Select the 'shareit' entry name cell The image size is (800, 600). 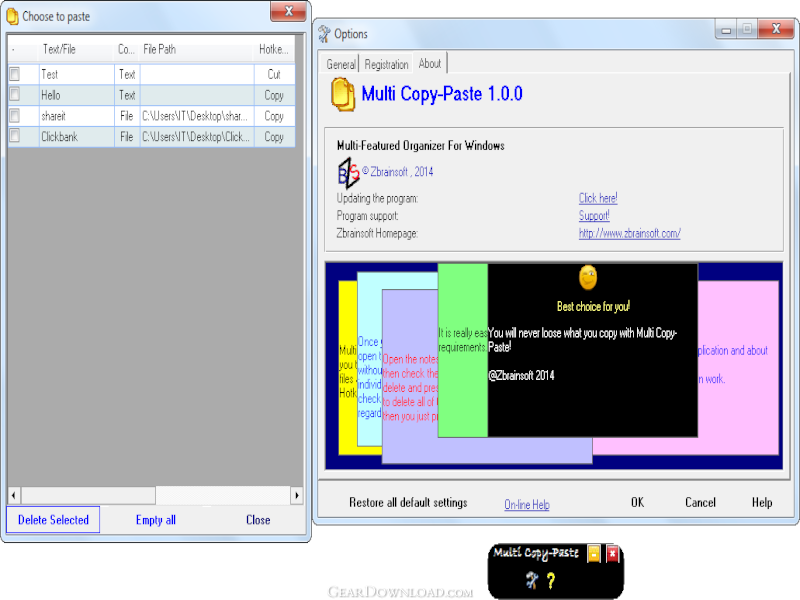pos(77,116)
